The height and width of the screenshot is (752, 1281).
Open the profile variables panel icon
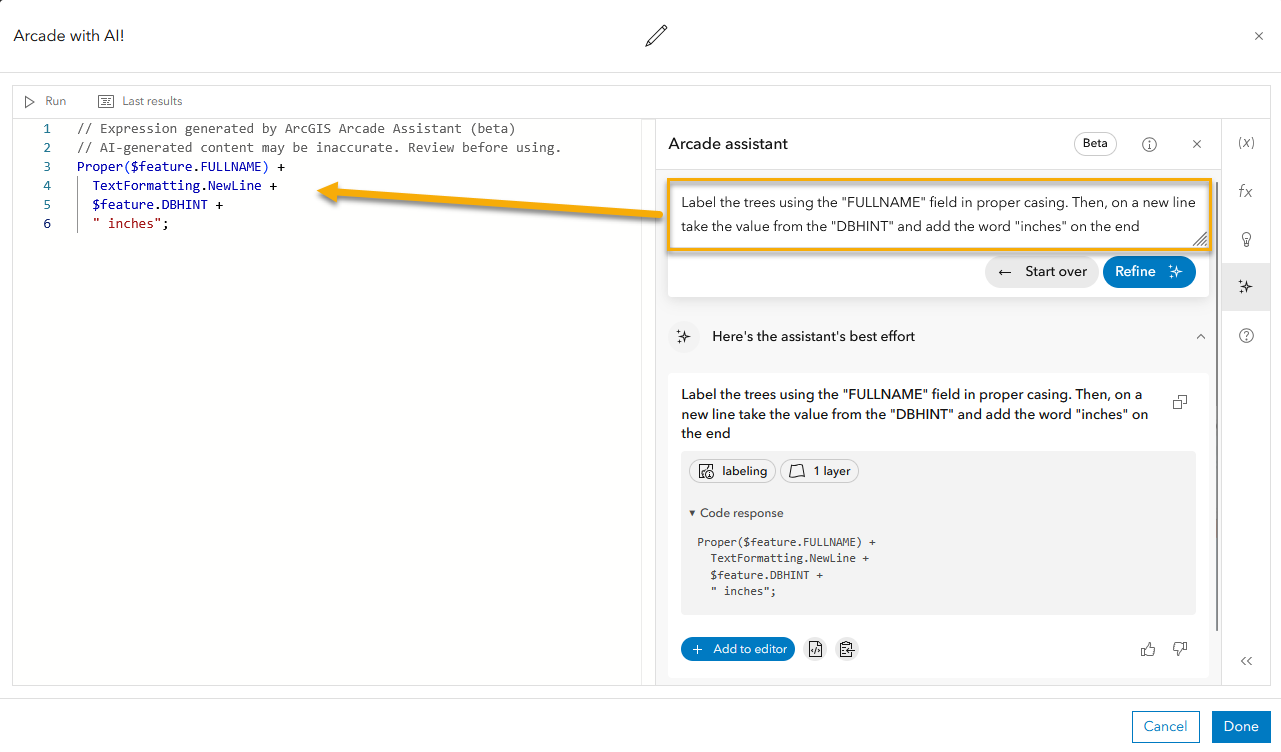(x=1246, y=143)
